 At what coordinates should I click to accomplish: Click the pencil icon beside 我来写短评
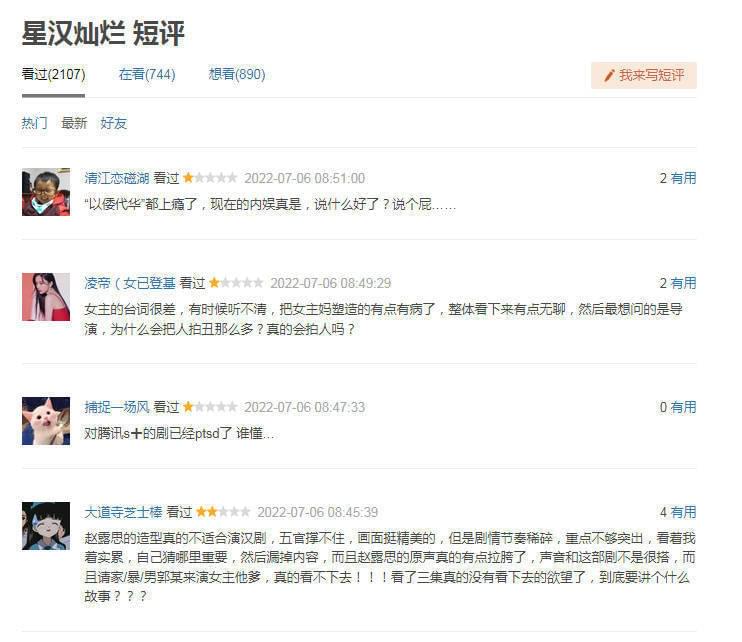coord(610,76)
